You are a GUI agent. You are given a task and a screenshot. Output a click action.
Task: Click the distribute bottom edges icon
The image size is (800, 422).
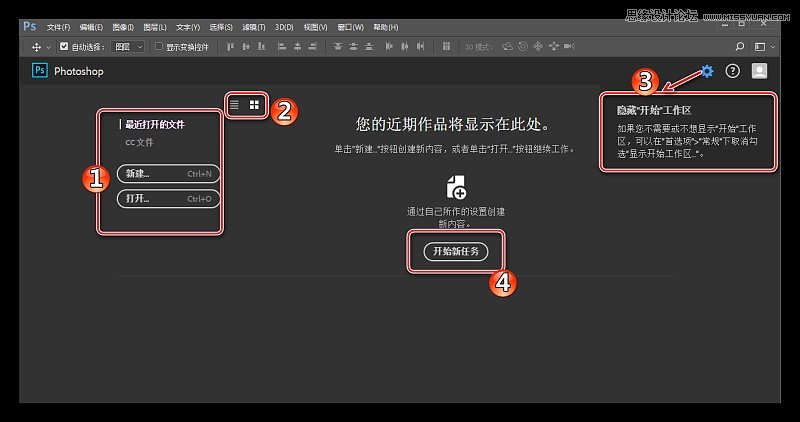click(369, 46)
